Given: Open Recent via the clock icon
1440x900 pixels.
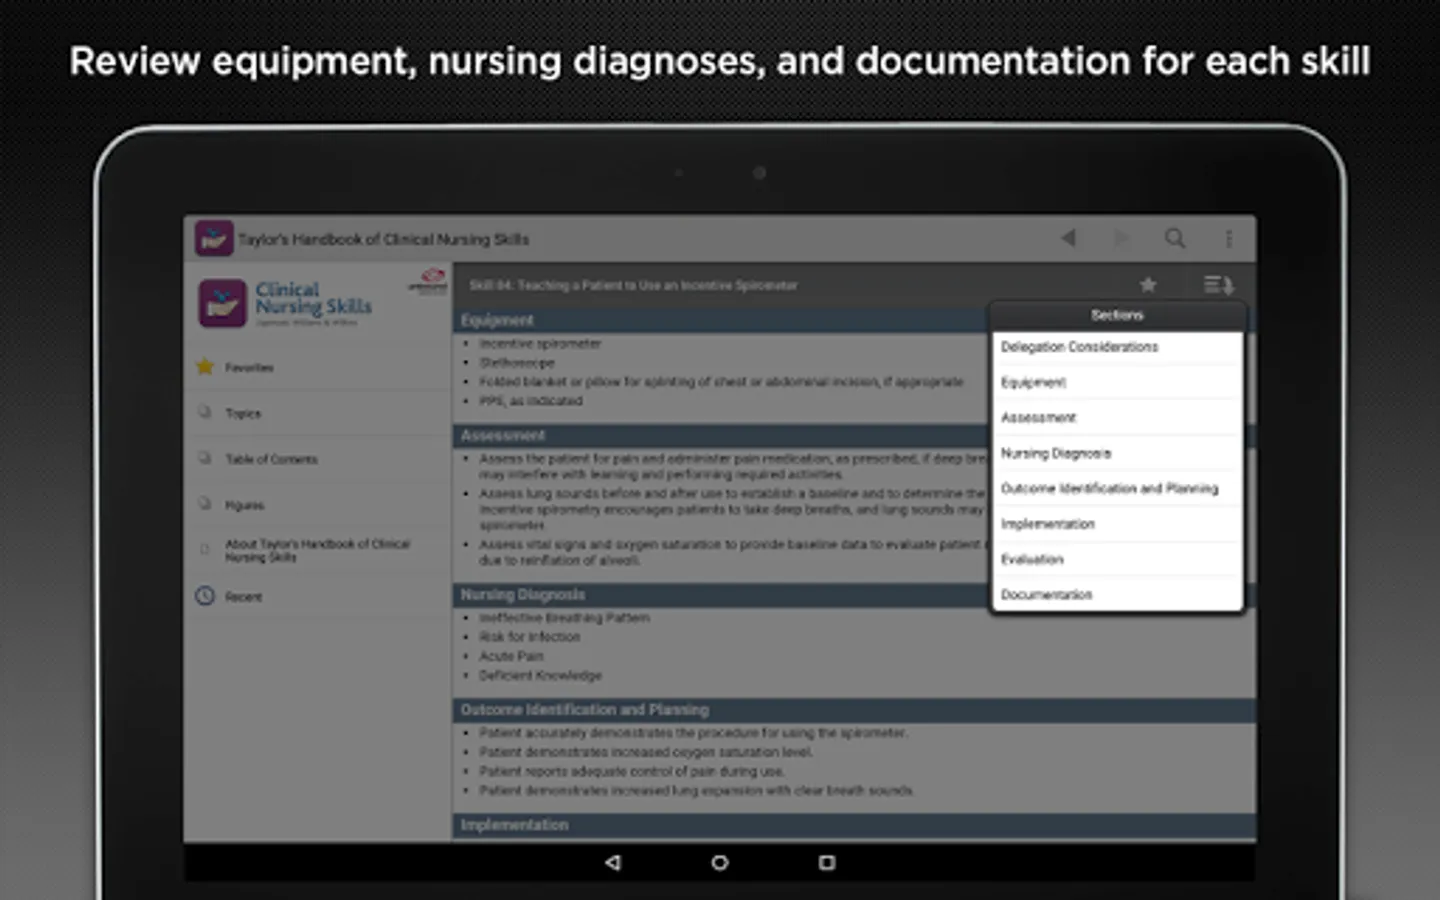Looking at the screenshot, I should click(205, 596).
